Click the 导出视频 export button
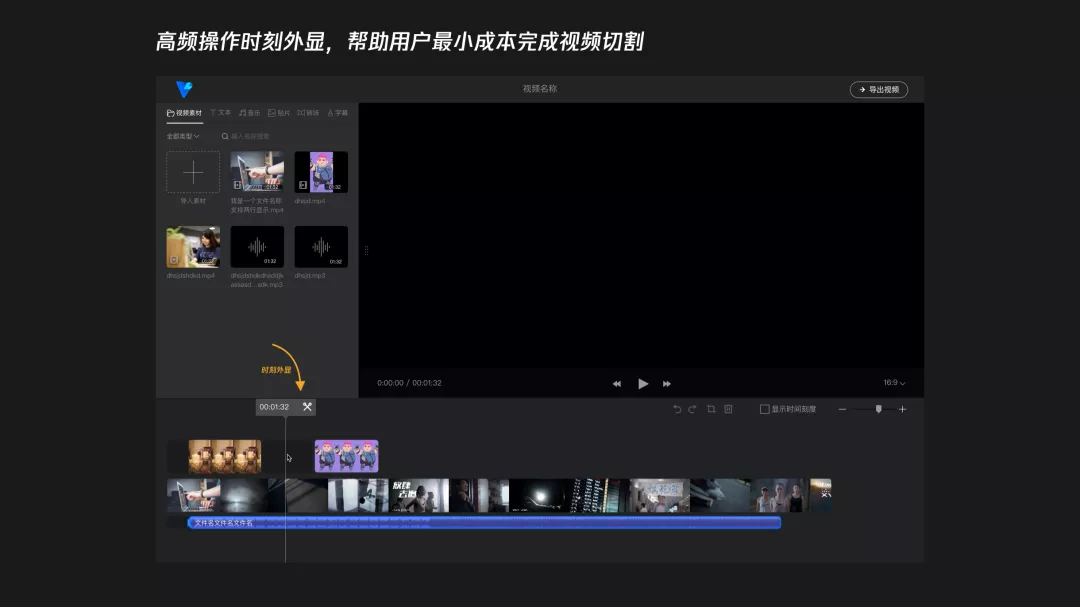 878,90
